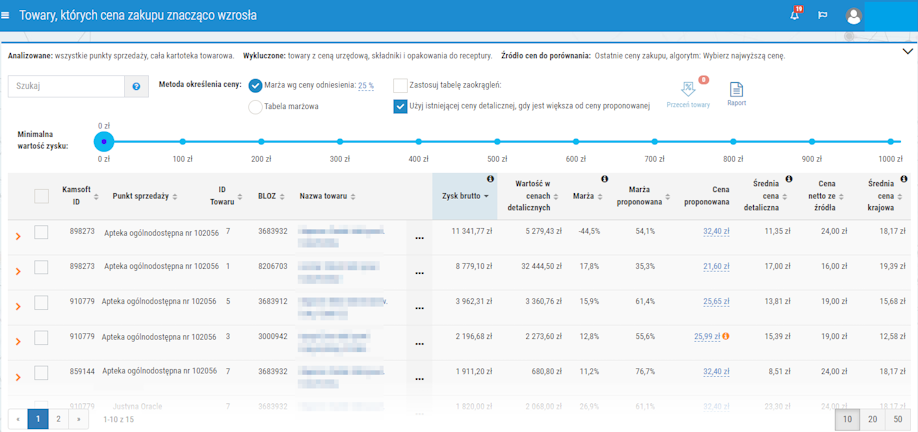Click info icon above Zysk brutto column

coord(490,179)
